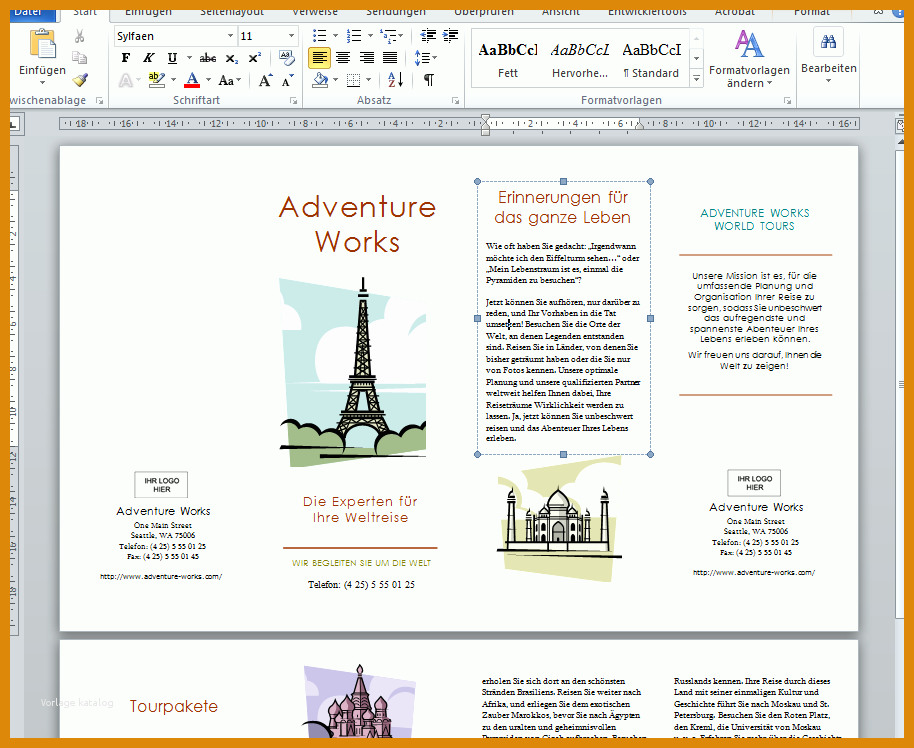This screenshot has width=914, height=748.
Task: Click the Formatvorlagen ändern button
Action: coord(749,58)
